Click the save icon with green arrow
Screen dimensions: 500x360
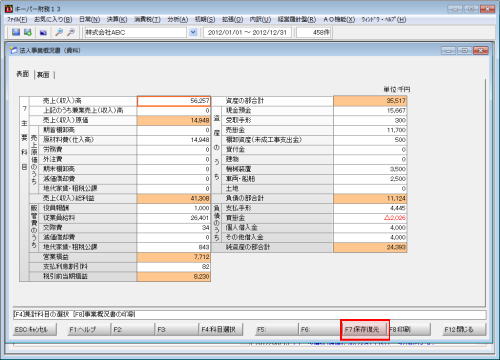[28, 32]
